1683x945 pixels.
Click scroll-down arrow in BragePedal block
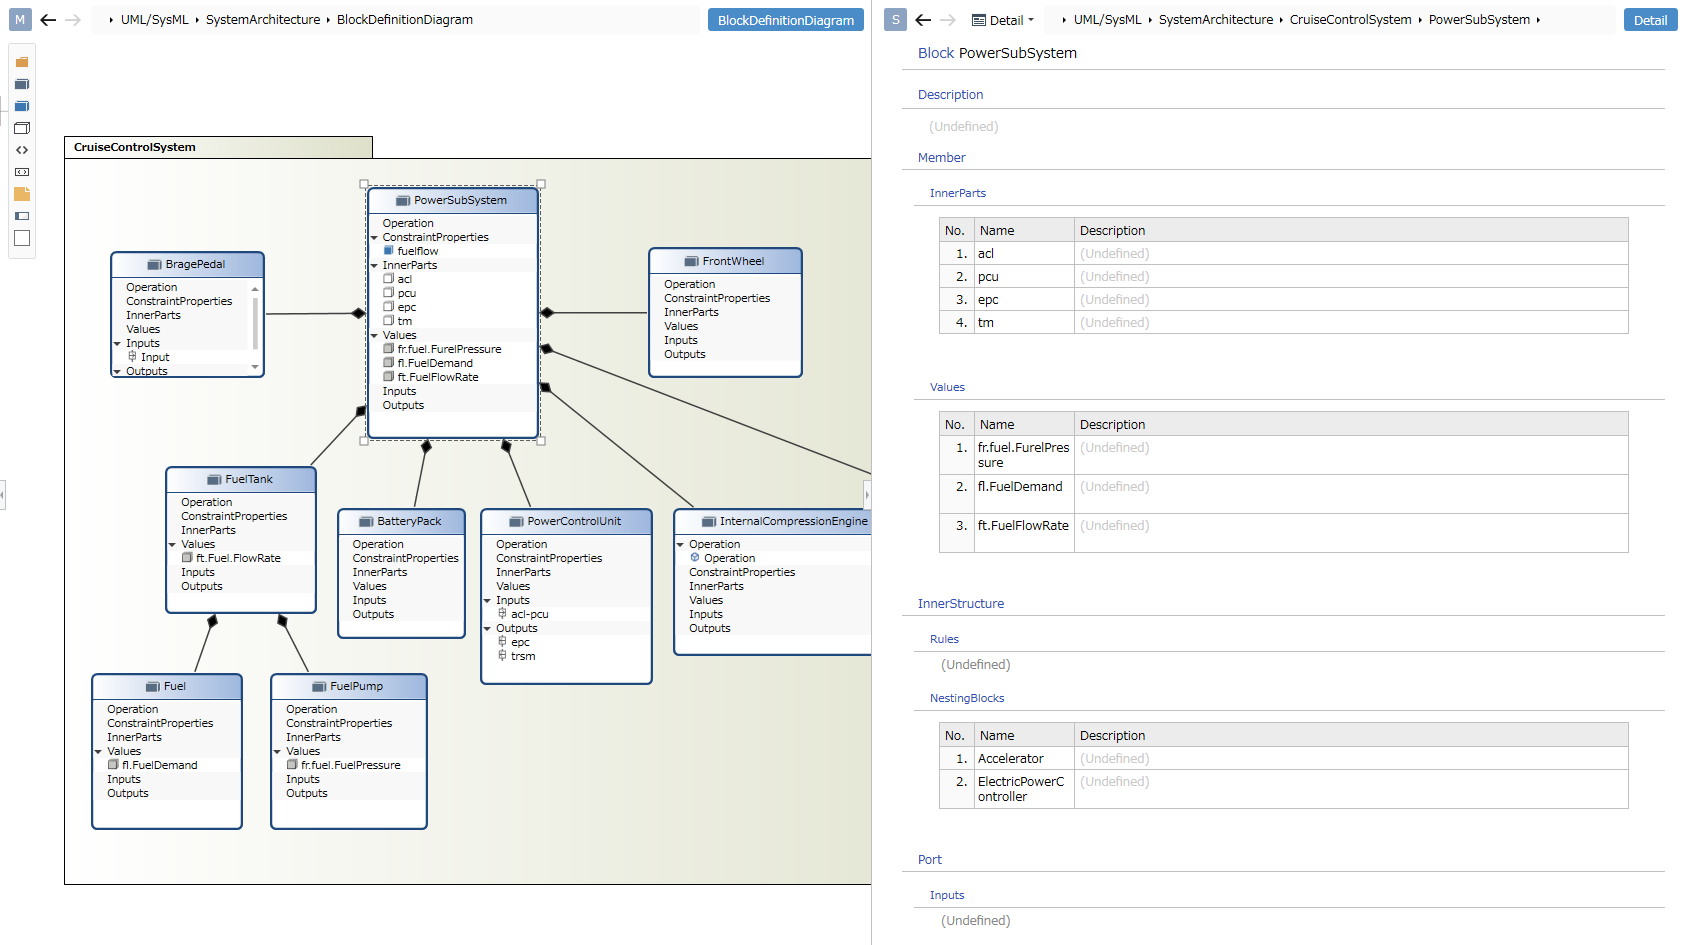[255, 367]
